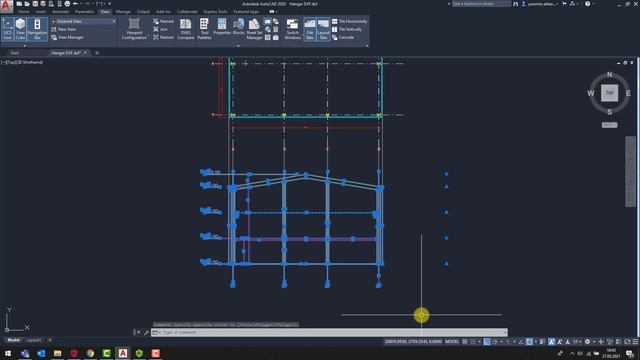Screen dimensions: 640x360
Task: Open Google Chrome from taskbar
Action: [x=90, y=353]
